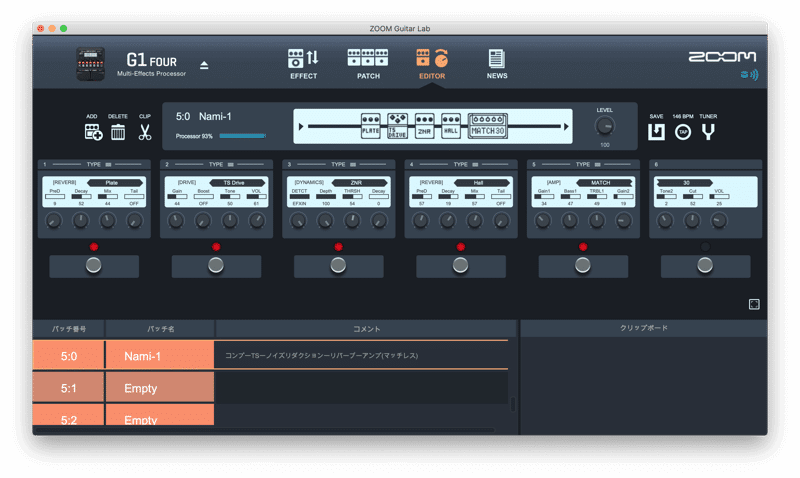Open TYPE selector for slot 3
The image size is (800, 478).
point(343,164)
